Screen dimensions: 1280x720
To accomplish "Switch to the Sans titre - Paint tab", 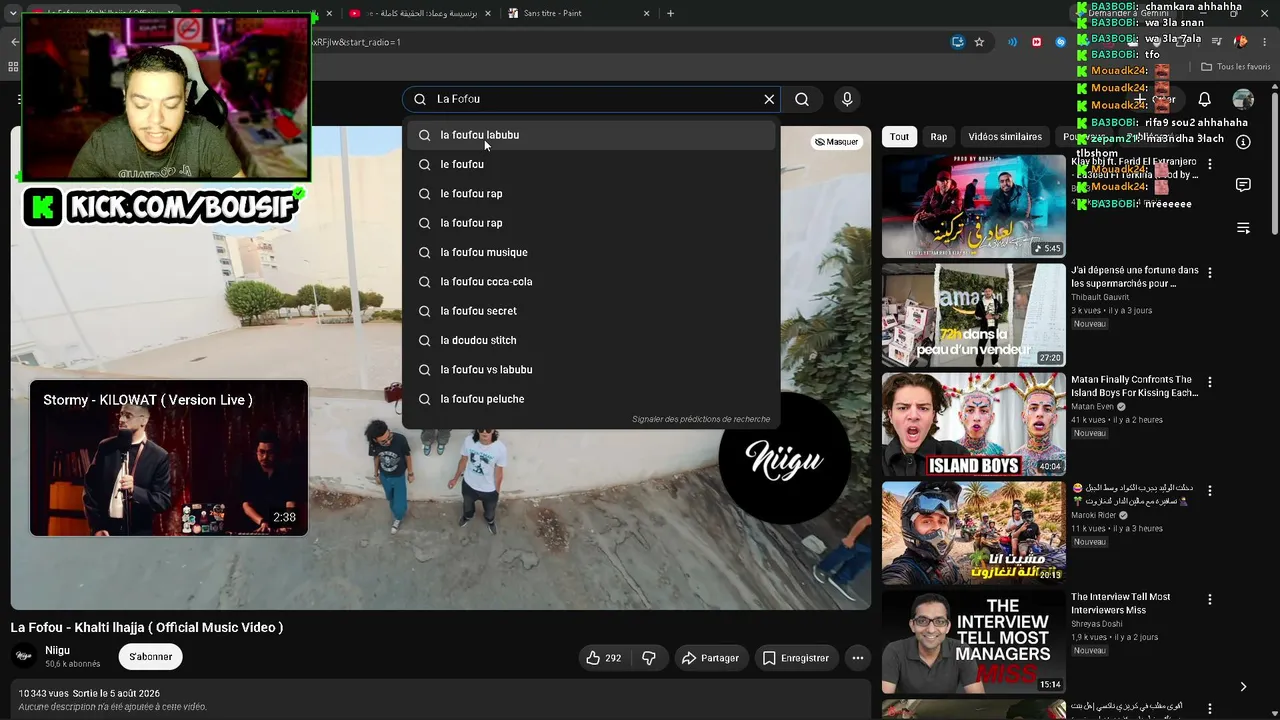I will [578, 13].
